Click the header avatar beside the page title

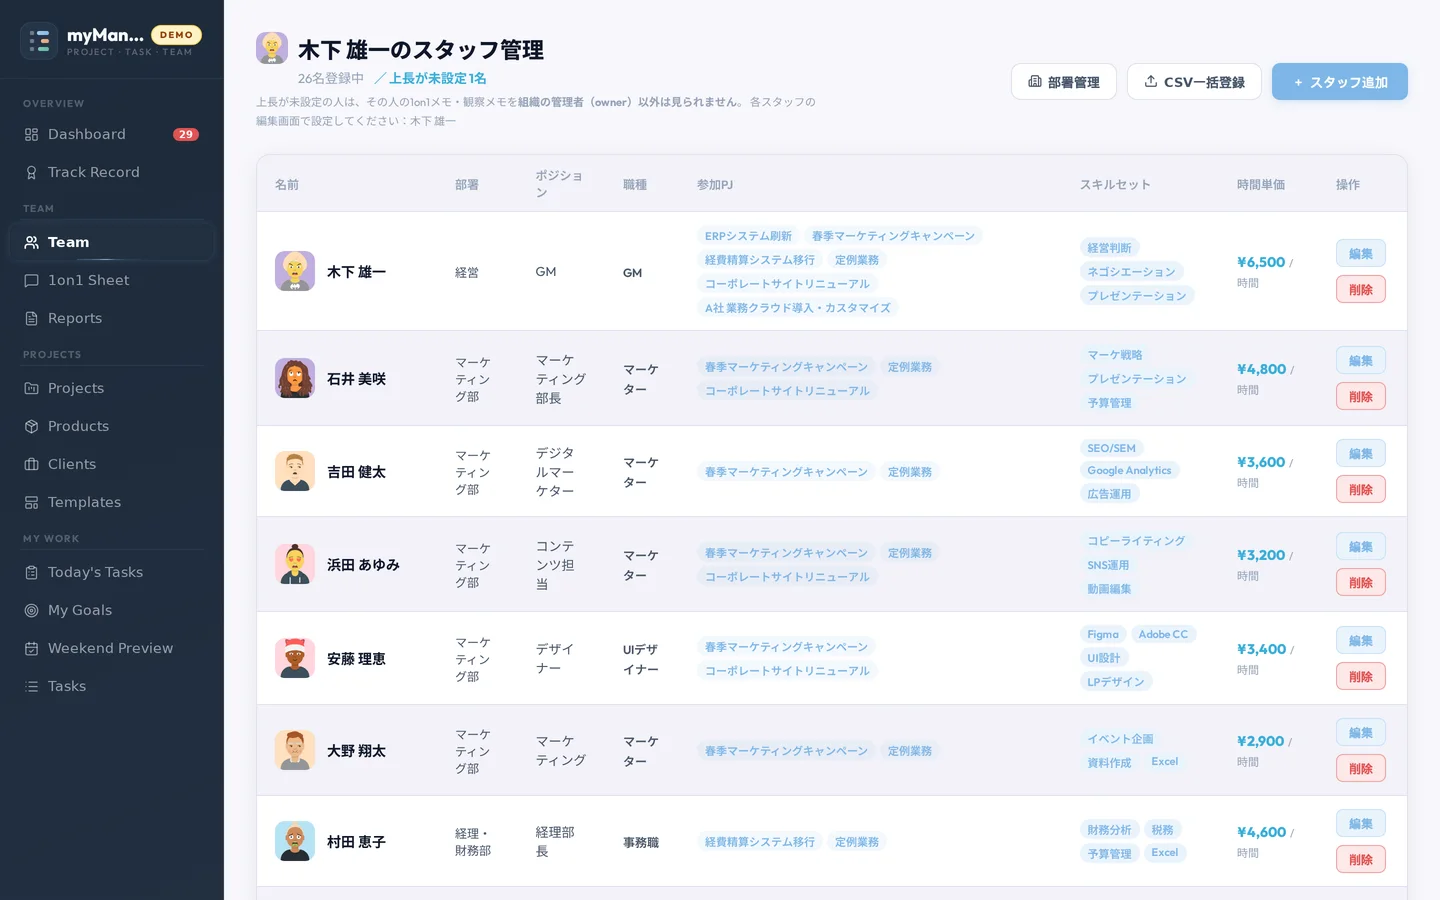pyautogui.click(x=272, y=48)
